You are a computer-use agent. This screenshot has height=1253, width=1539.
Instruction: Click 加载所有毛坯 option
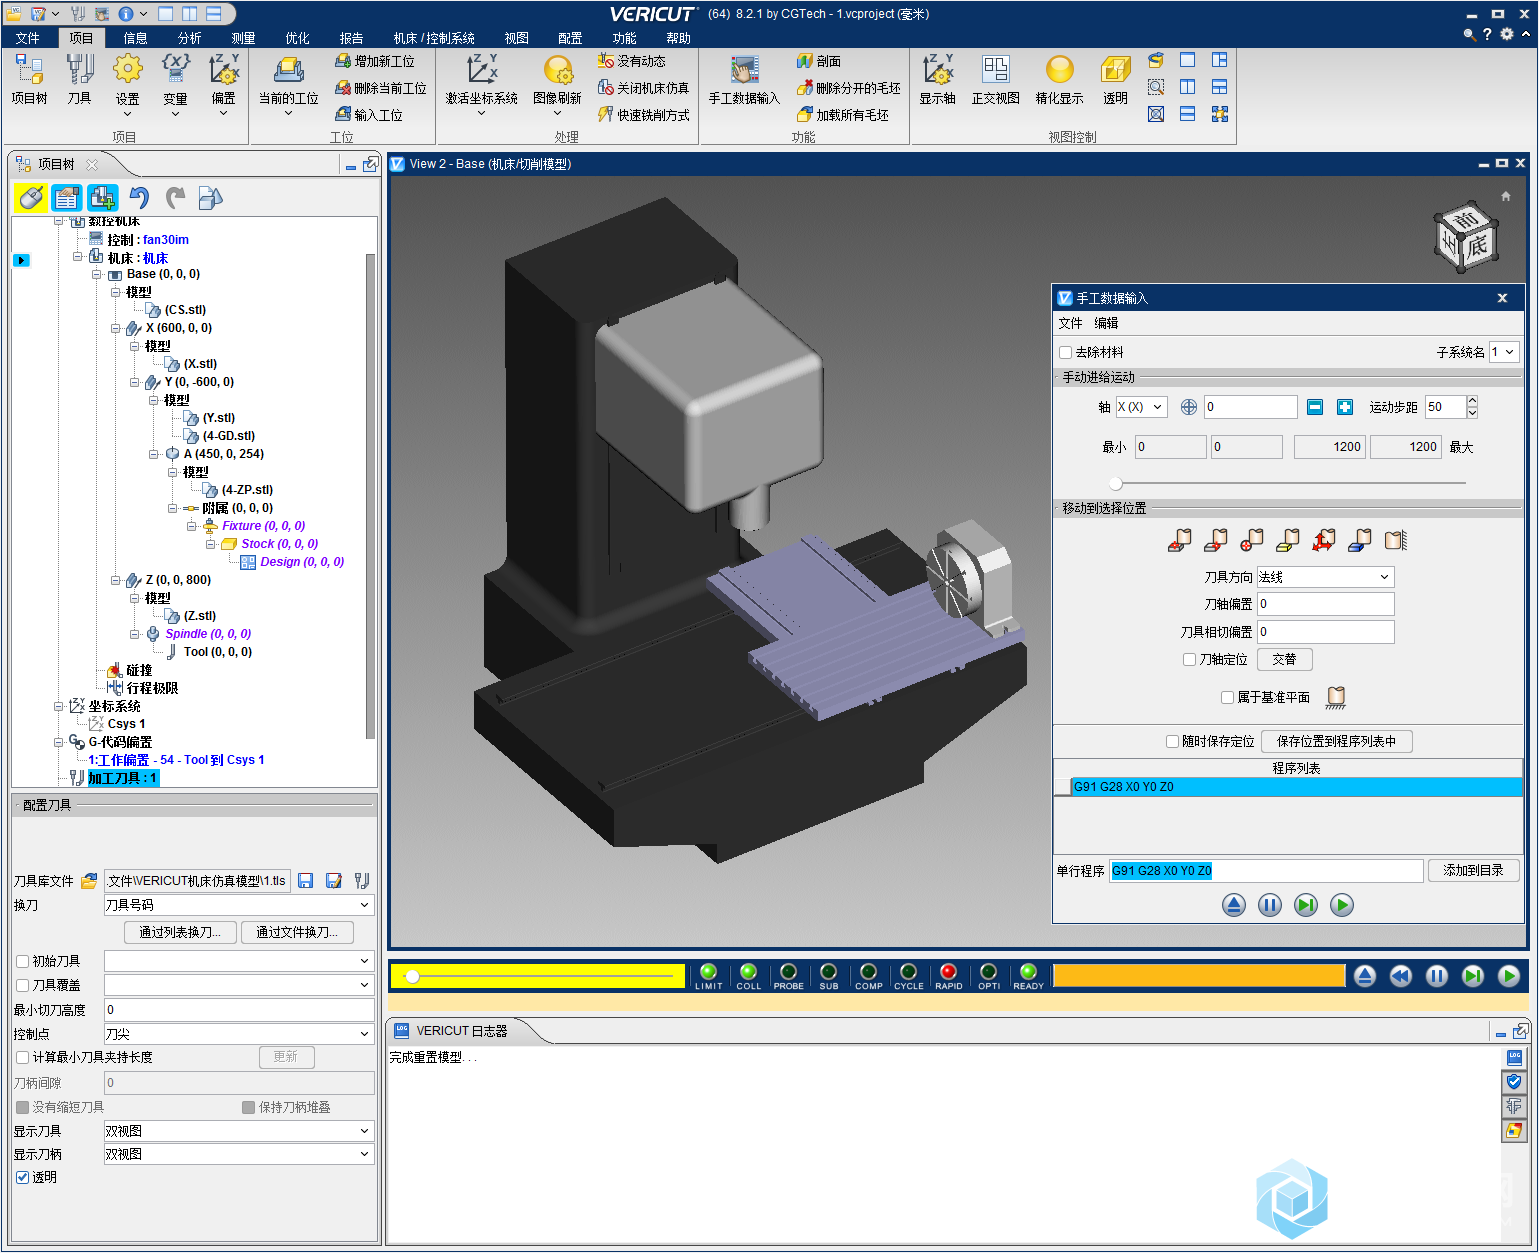click(843, 115)
